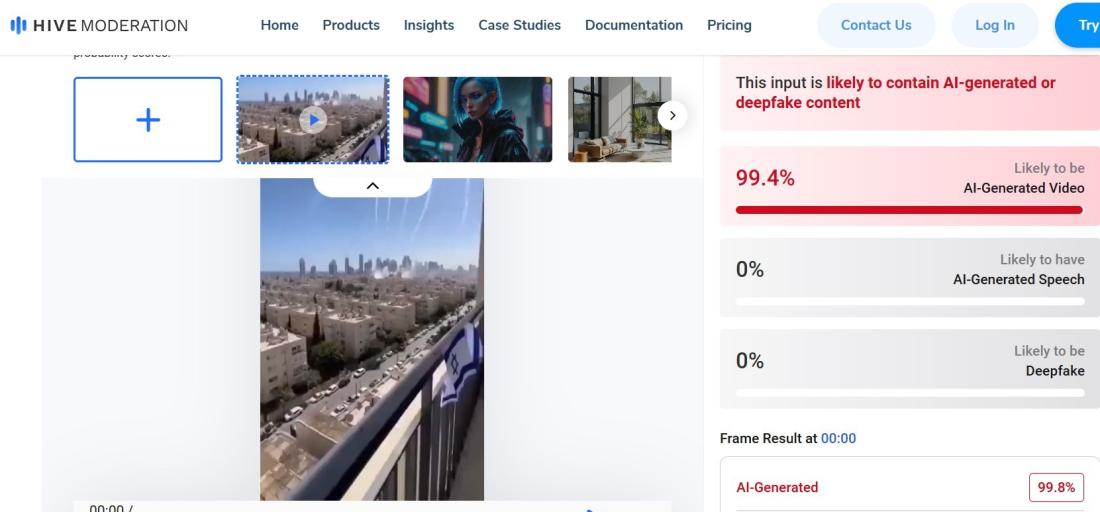Screen dimensions: 1100x512
Task: Click the blue Try button
Action: point(1078,25)
